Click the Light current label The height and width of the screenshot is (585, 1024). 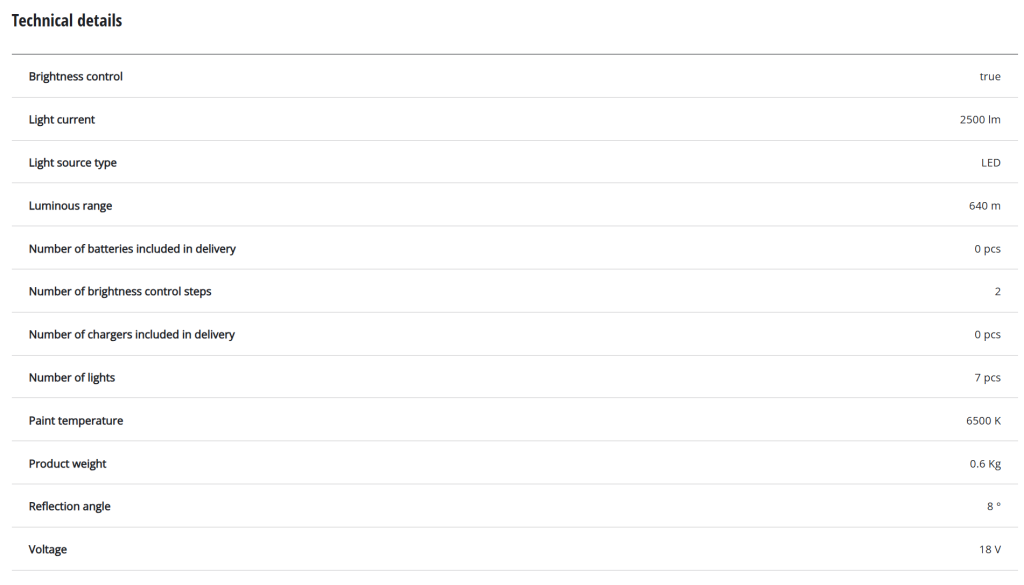62,120
